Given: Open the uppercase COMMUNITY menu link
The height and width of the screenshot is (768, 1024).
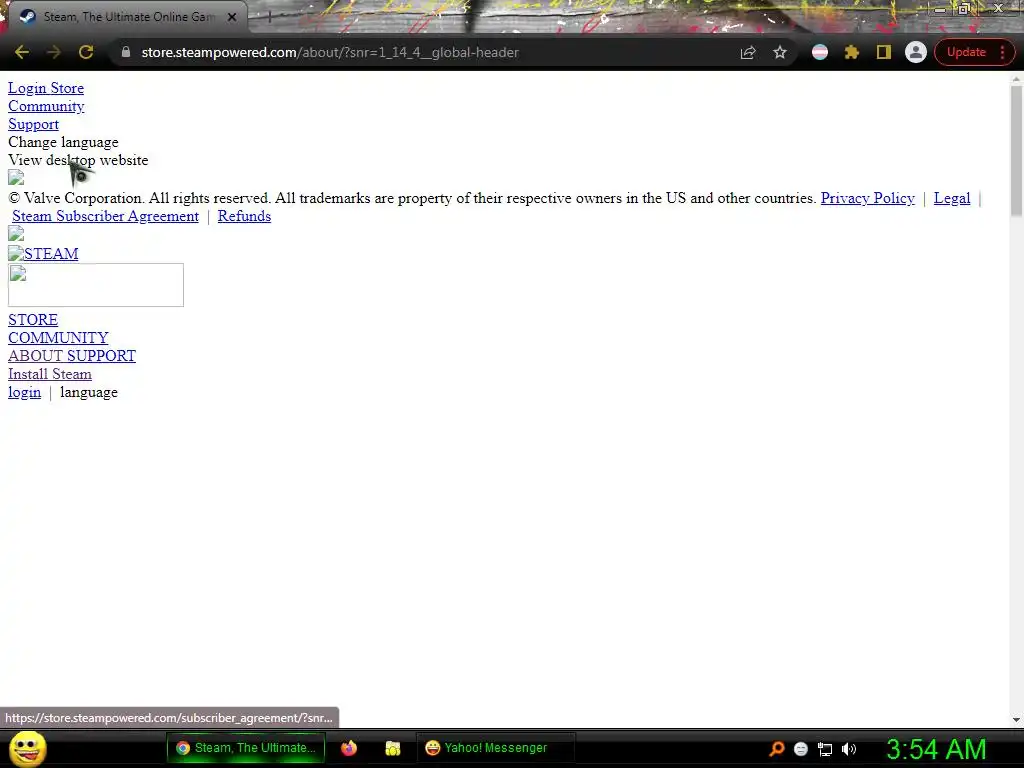Looking at the screenshot, I should pyautogui.click(x=58, y=338).
